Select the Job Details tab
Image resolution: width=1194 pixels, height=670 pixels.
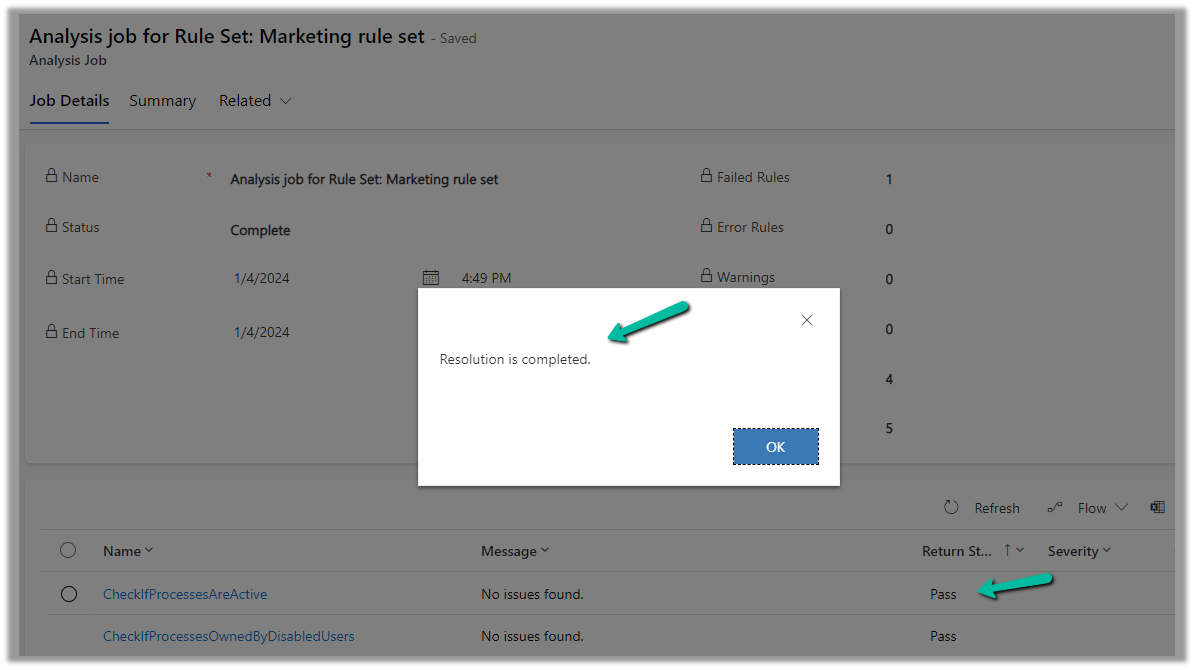69,101
